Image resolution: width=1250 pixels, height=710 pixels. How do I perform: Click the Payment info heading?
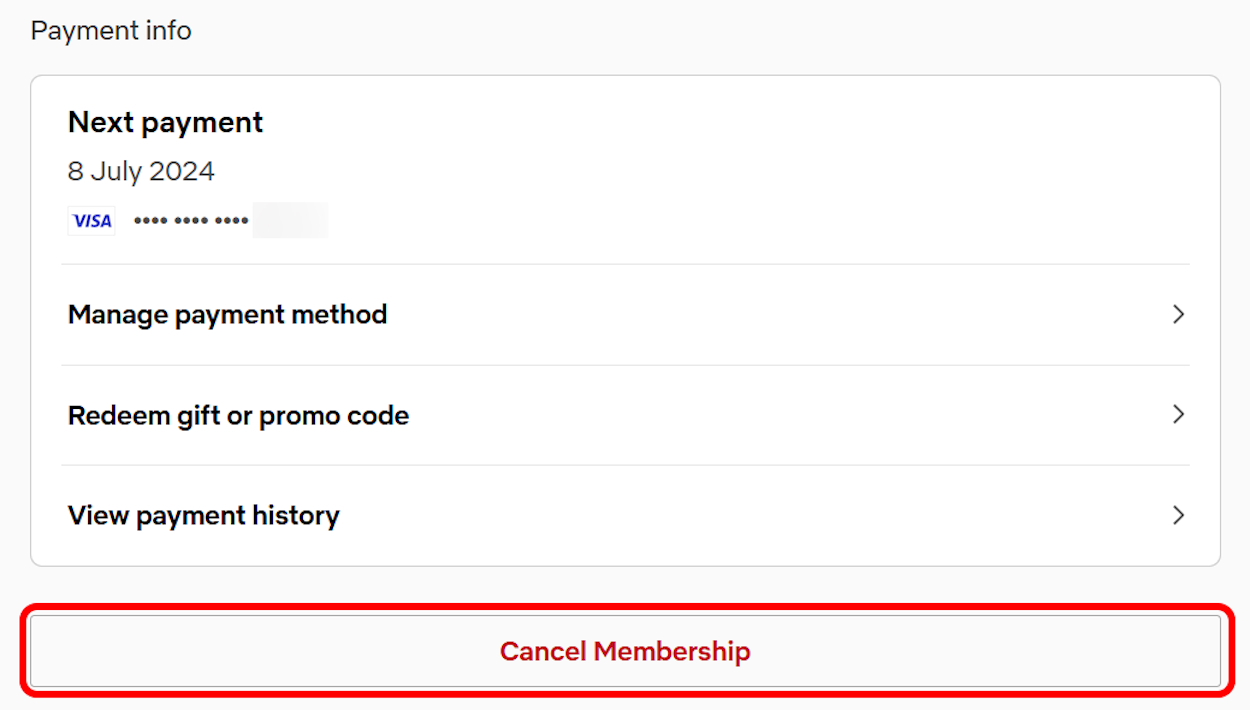pyautogui.click(x=110, y=31)
